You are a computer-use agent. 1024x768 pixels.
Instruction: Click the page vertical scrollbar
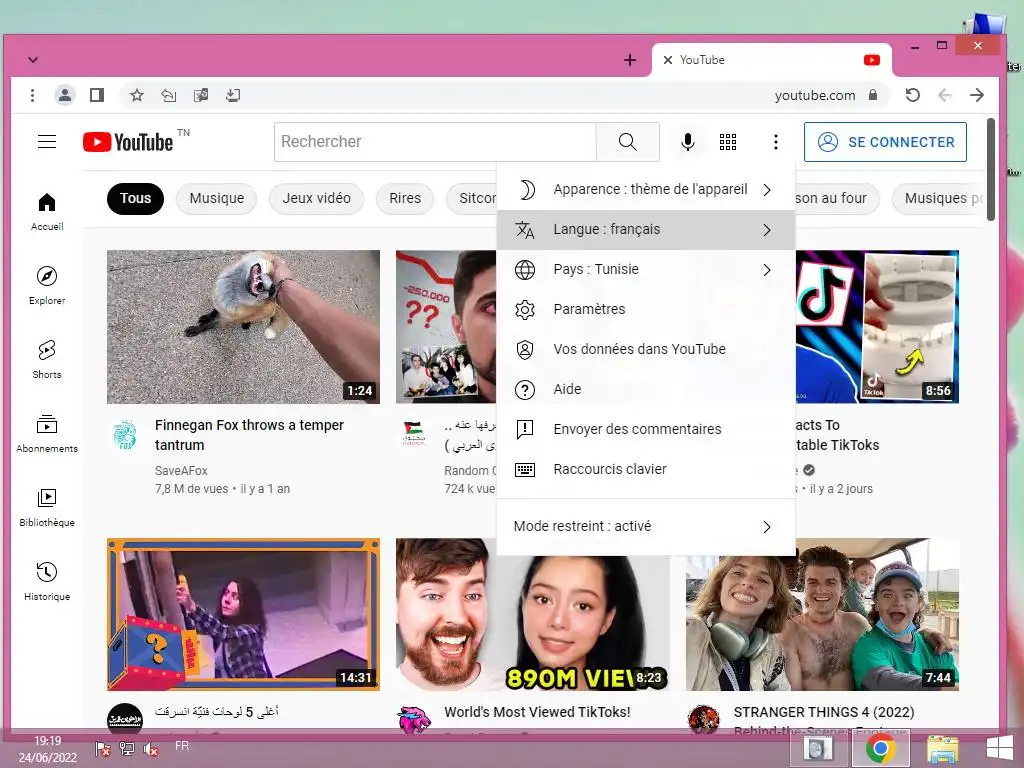991,170
